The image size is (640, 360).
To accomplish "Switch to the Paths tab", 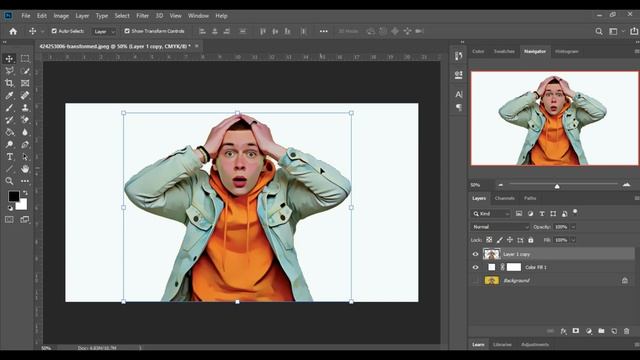I will coord(530,198).
